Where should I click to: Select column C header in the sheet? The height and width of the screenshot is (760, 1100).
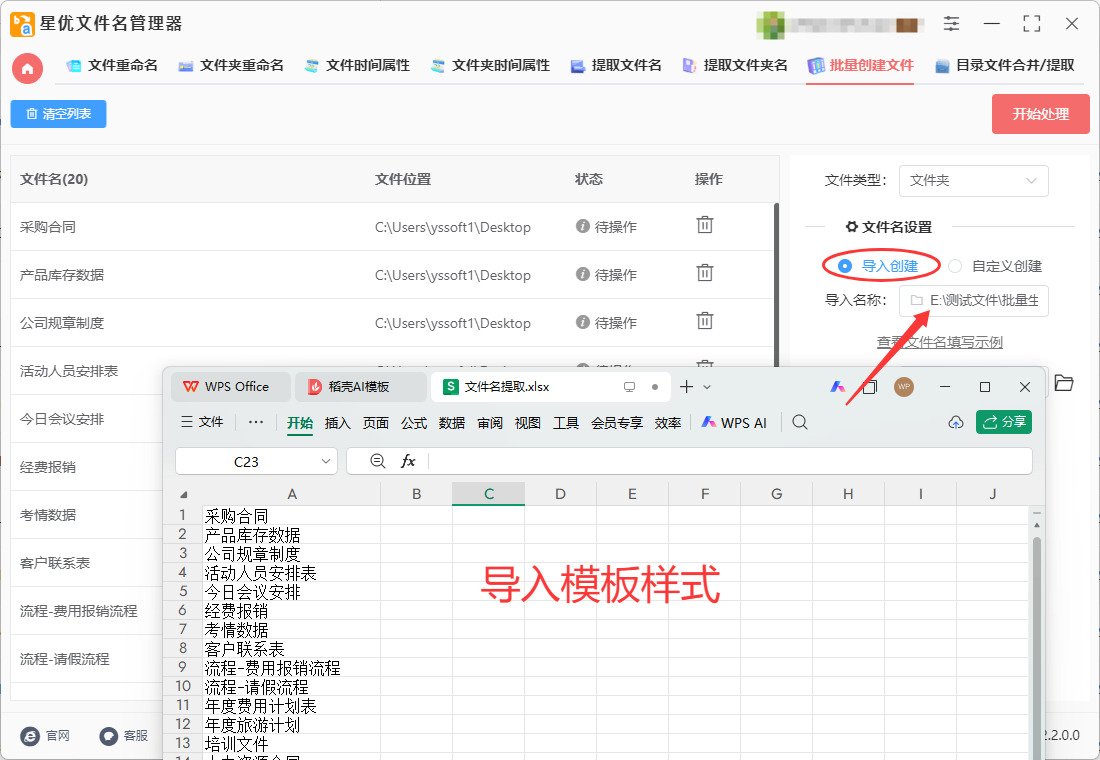pos(488,494)
